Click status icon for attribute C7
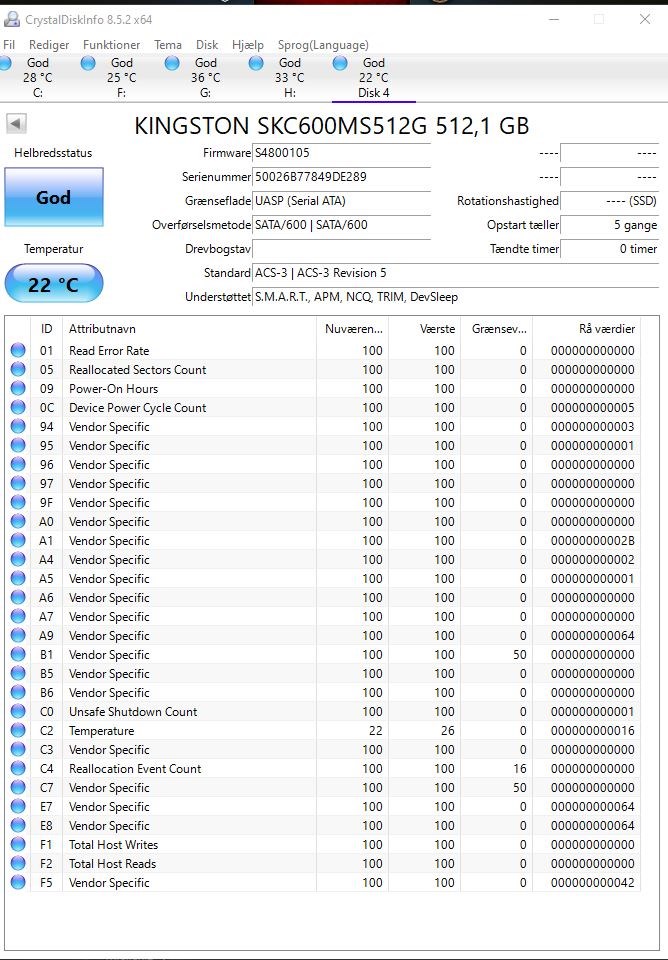The width and height of the screenshot is (668, 960). coord(18,787)
